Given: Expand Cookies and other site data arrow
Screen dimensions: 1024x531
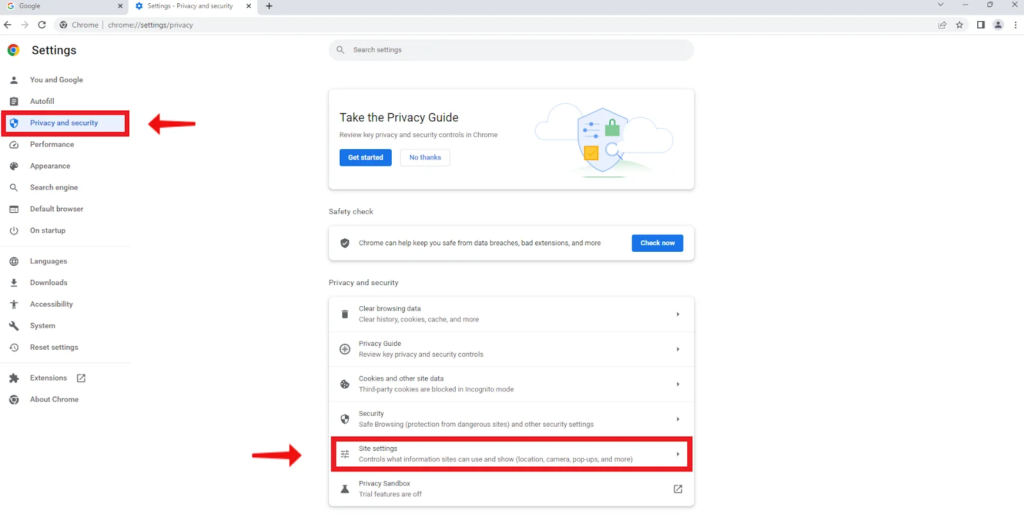Looking at the screenshot, I should click(x=678, y=384).
